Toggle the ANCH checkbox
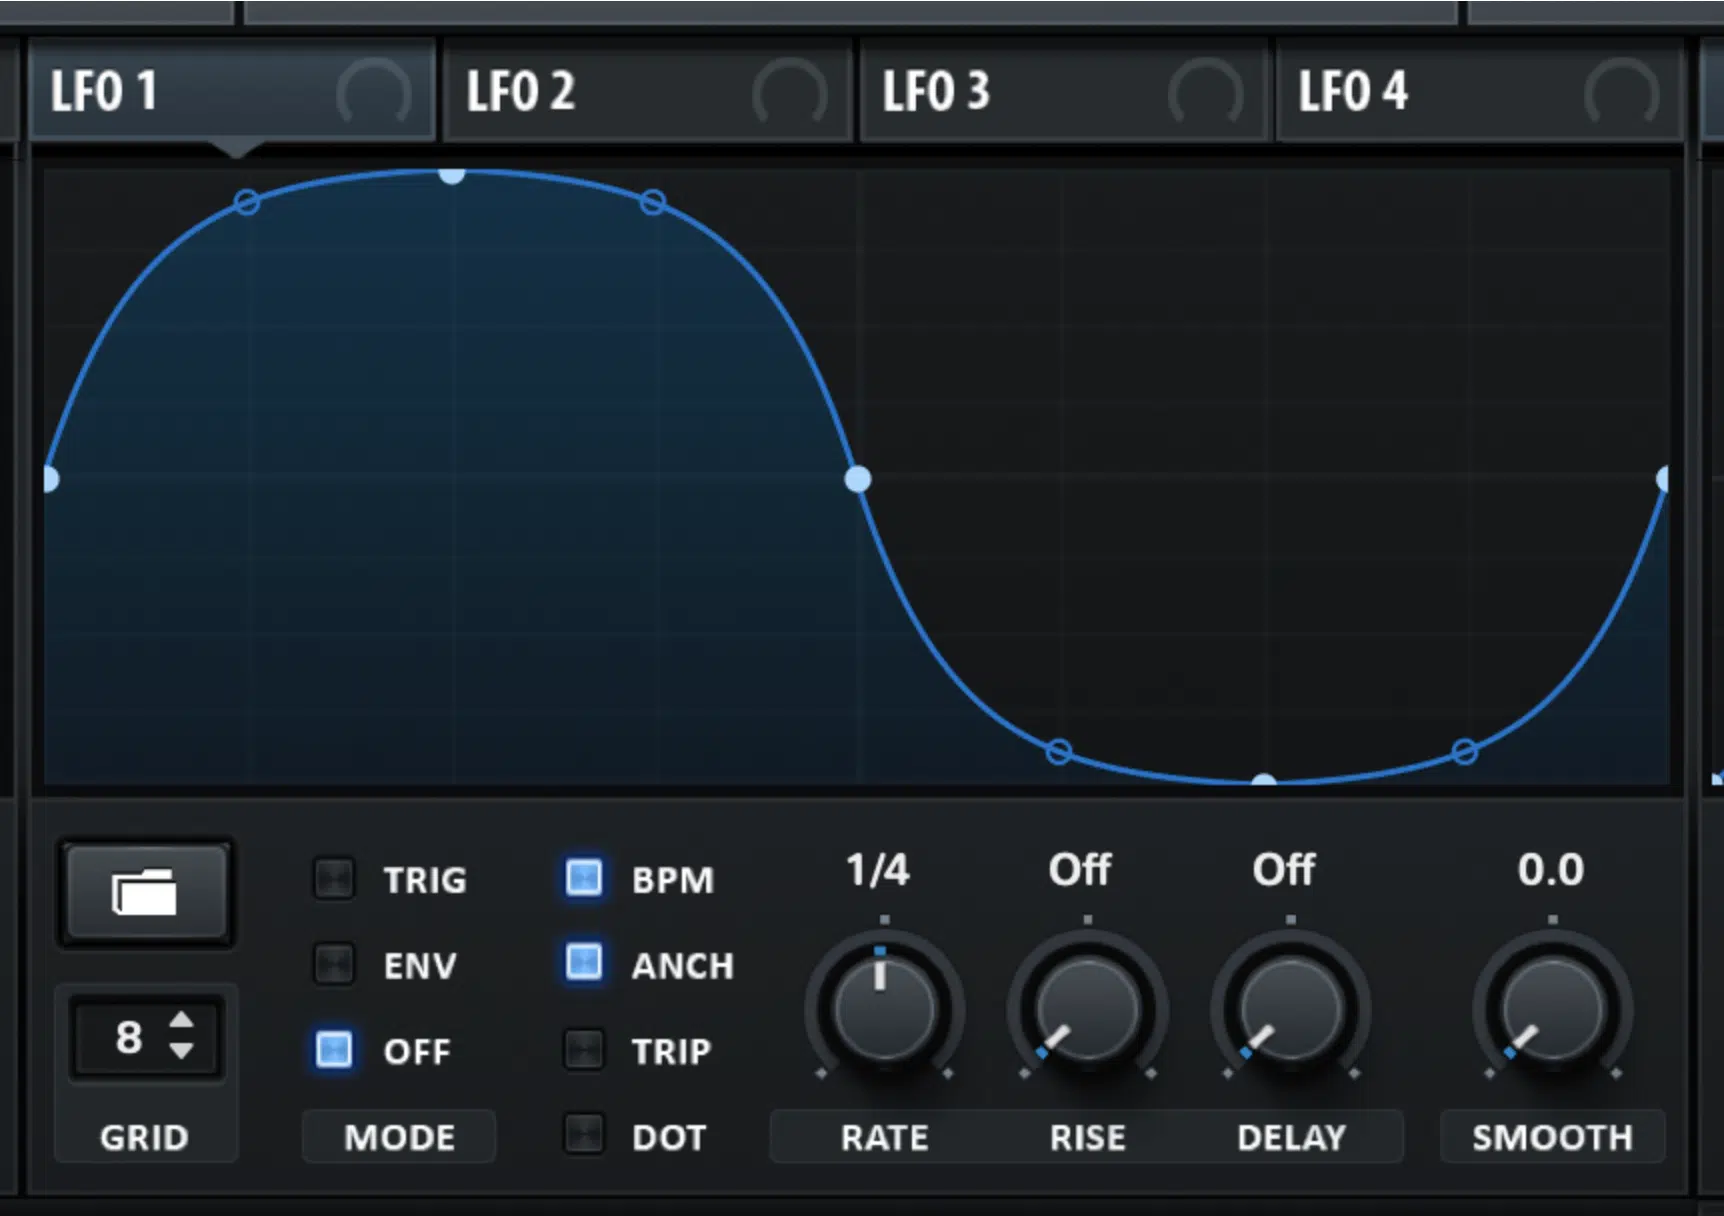Image resolution: width=1724 pixels, height=1216 pixels. click(x=584, y=963)
